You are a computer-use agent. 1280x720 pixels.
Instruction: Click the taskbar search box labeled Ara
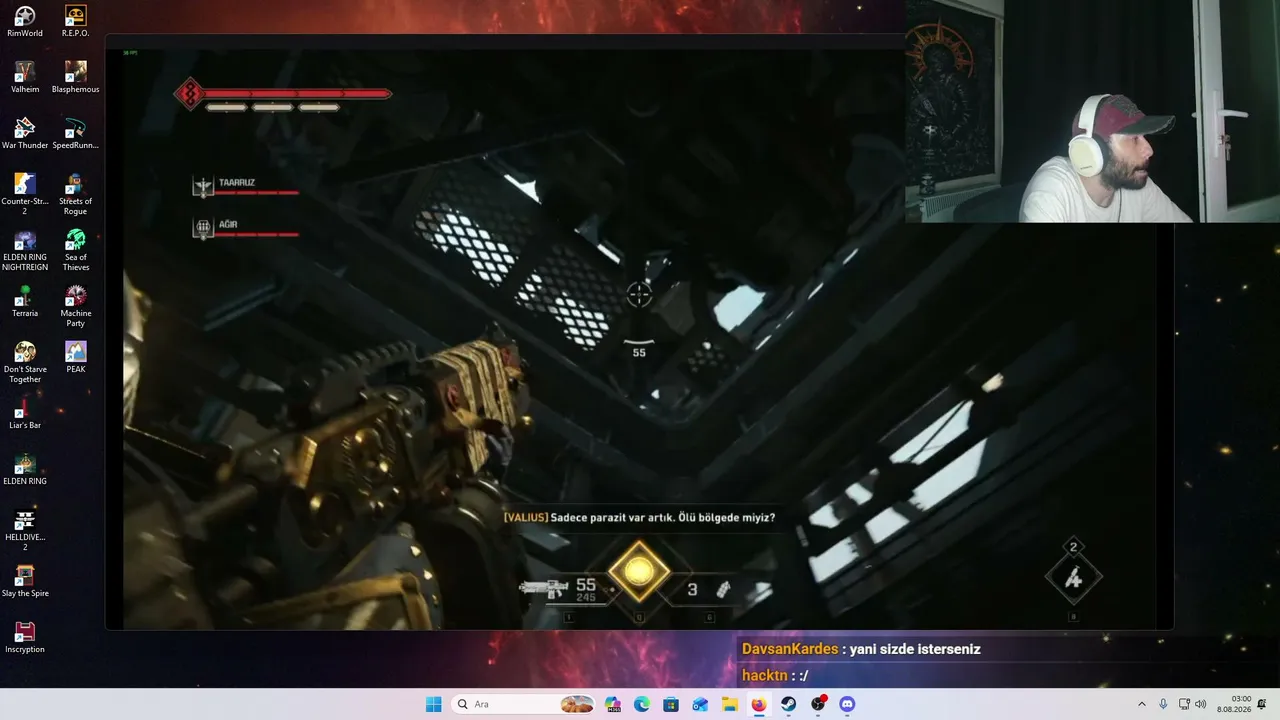[524, 704]
